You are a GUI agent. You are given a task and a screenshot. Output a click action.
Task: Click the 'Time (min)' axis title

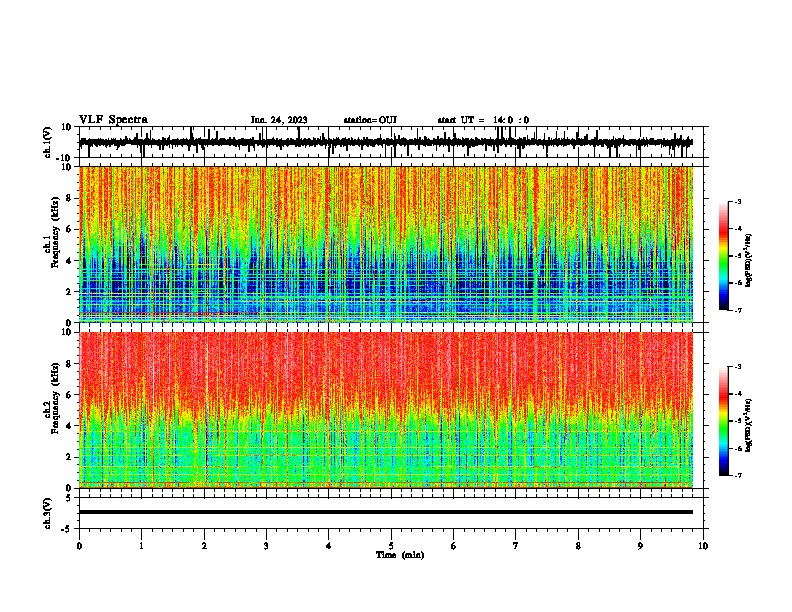(x=400, y=555)
